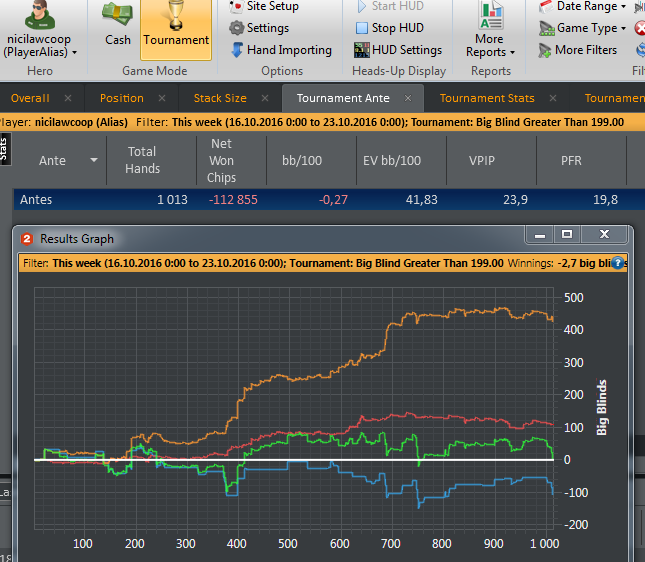
Task: Open Site Setup options
Action: 272,6
